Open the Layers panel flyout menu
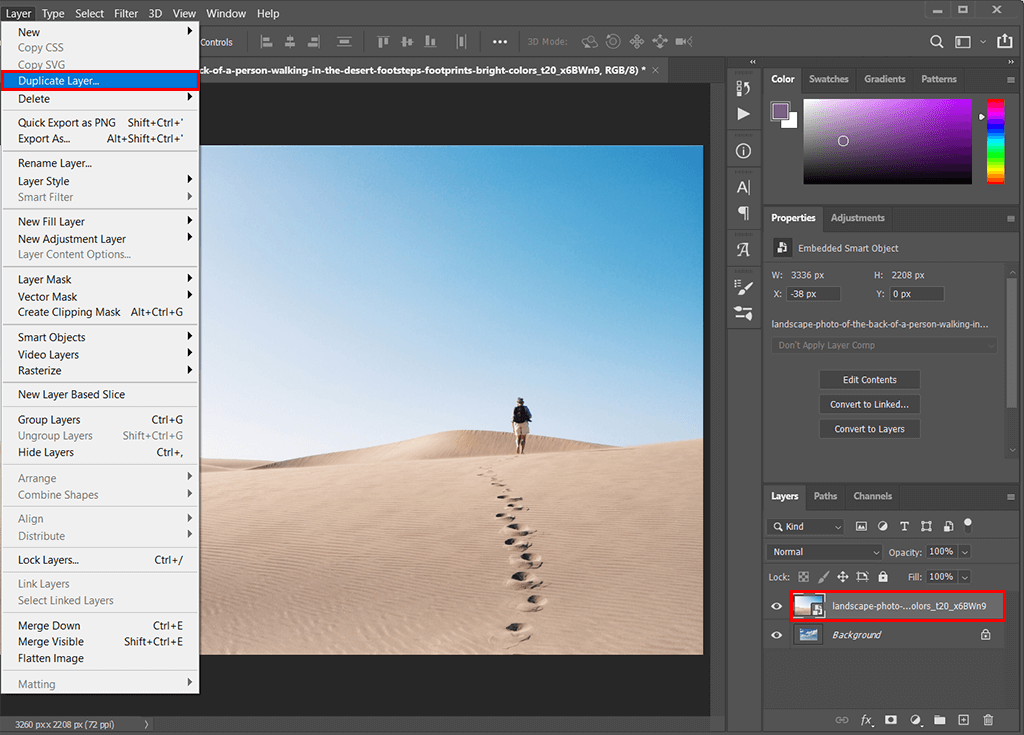This screenshot has width=1024, height=735. tap(1010, 497)
